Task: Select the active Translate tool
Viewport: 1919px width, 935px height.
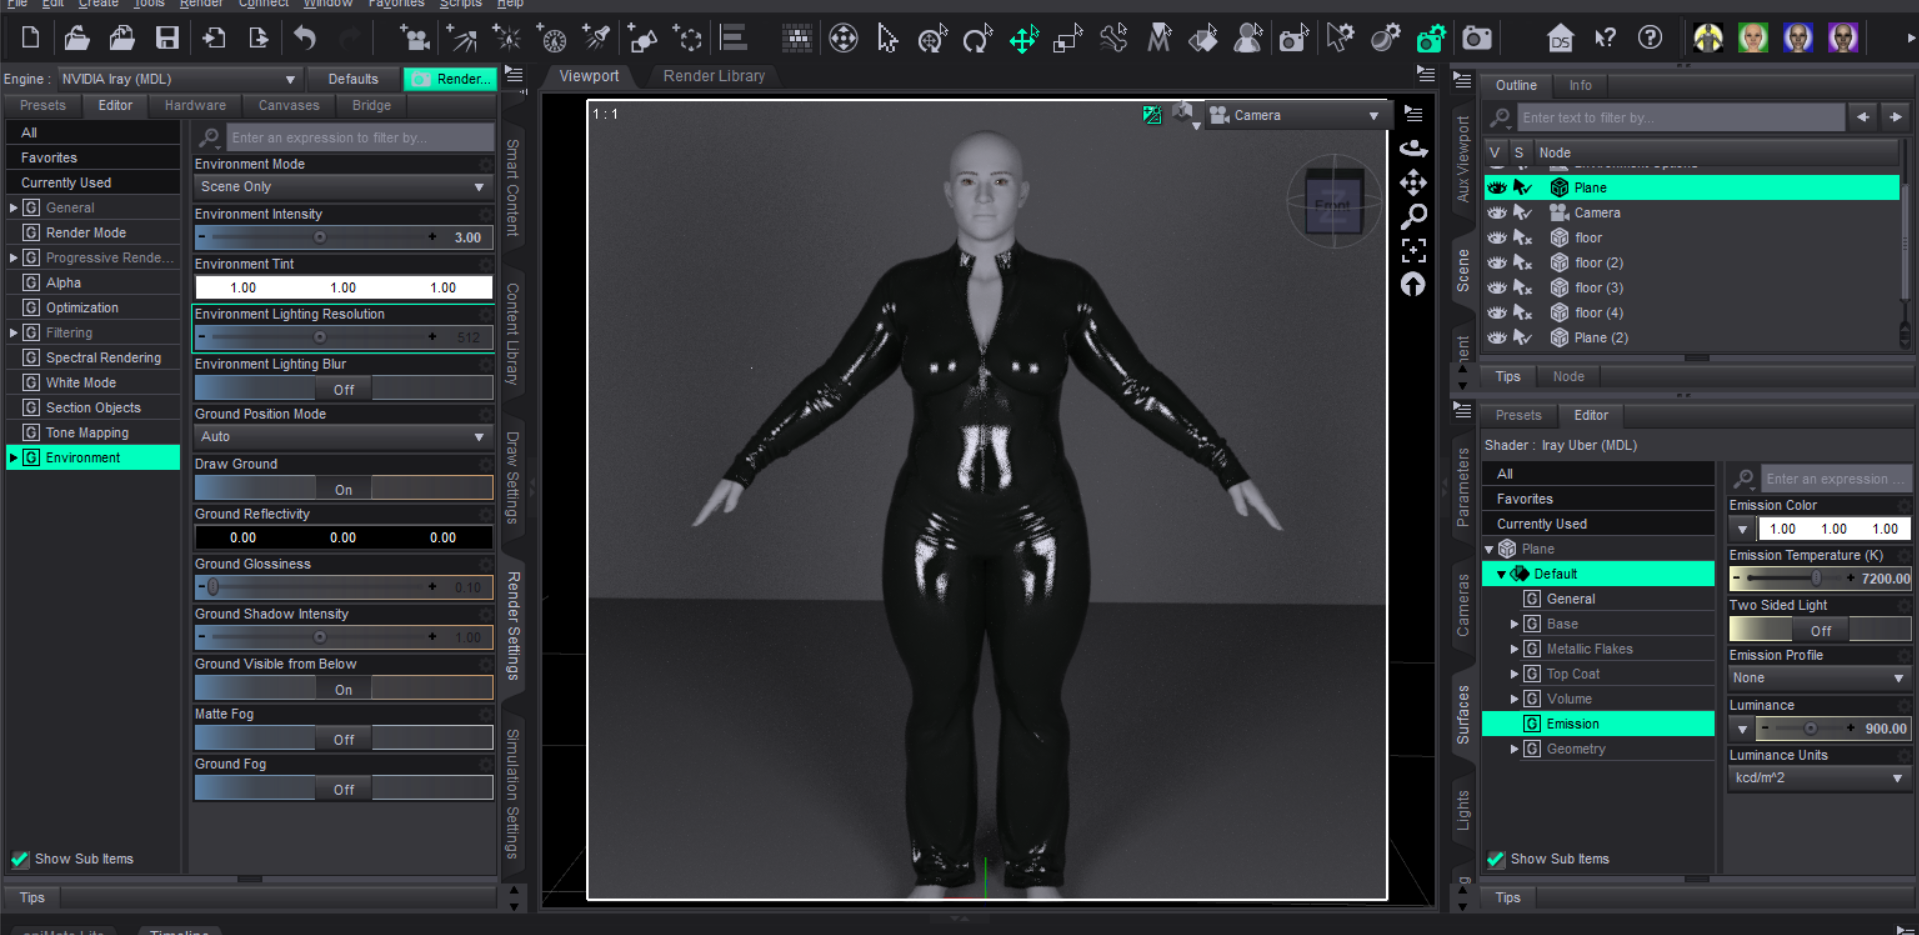Action: click(1023, 39)
